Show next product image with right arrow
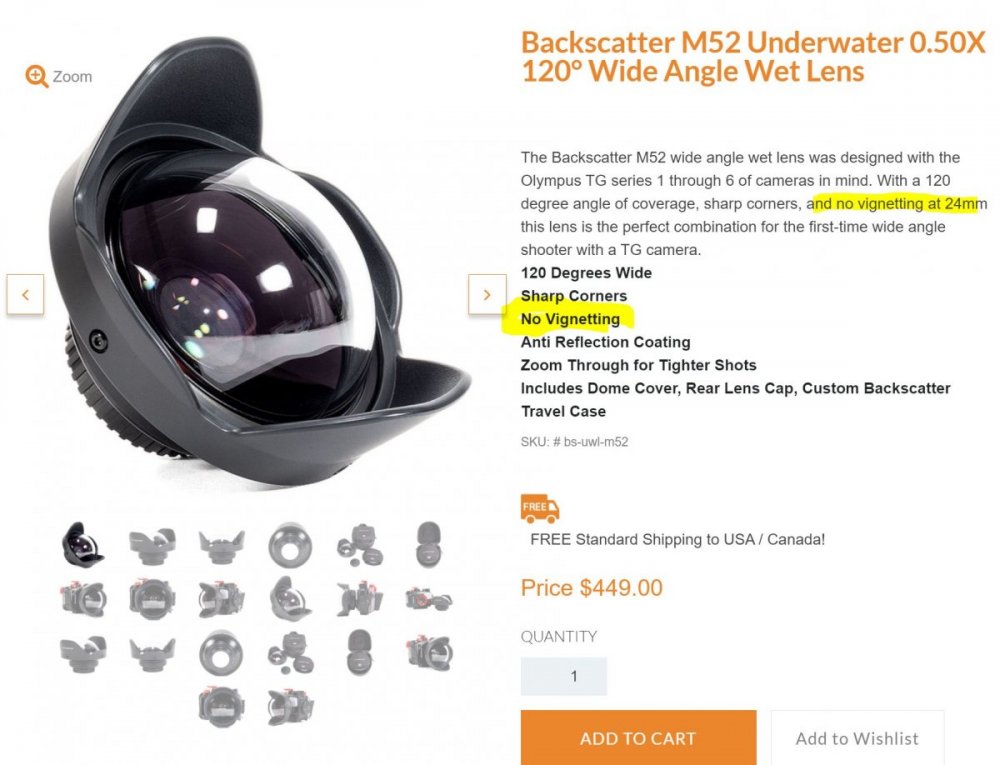Image resolution: width=1000 pixels, height=765 pixels. (487, 295)
